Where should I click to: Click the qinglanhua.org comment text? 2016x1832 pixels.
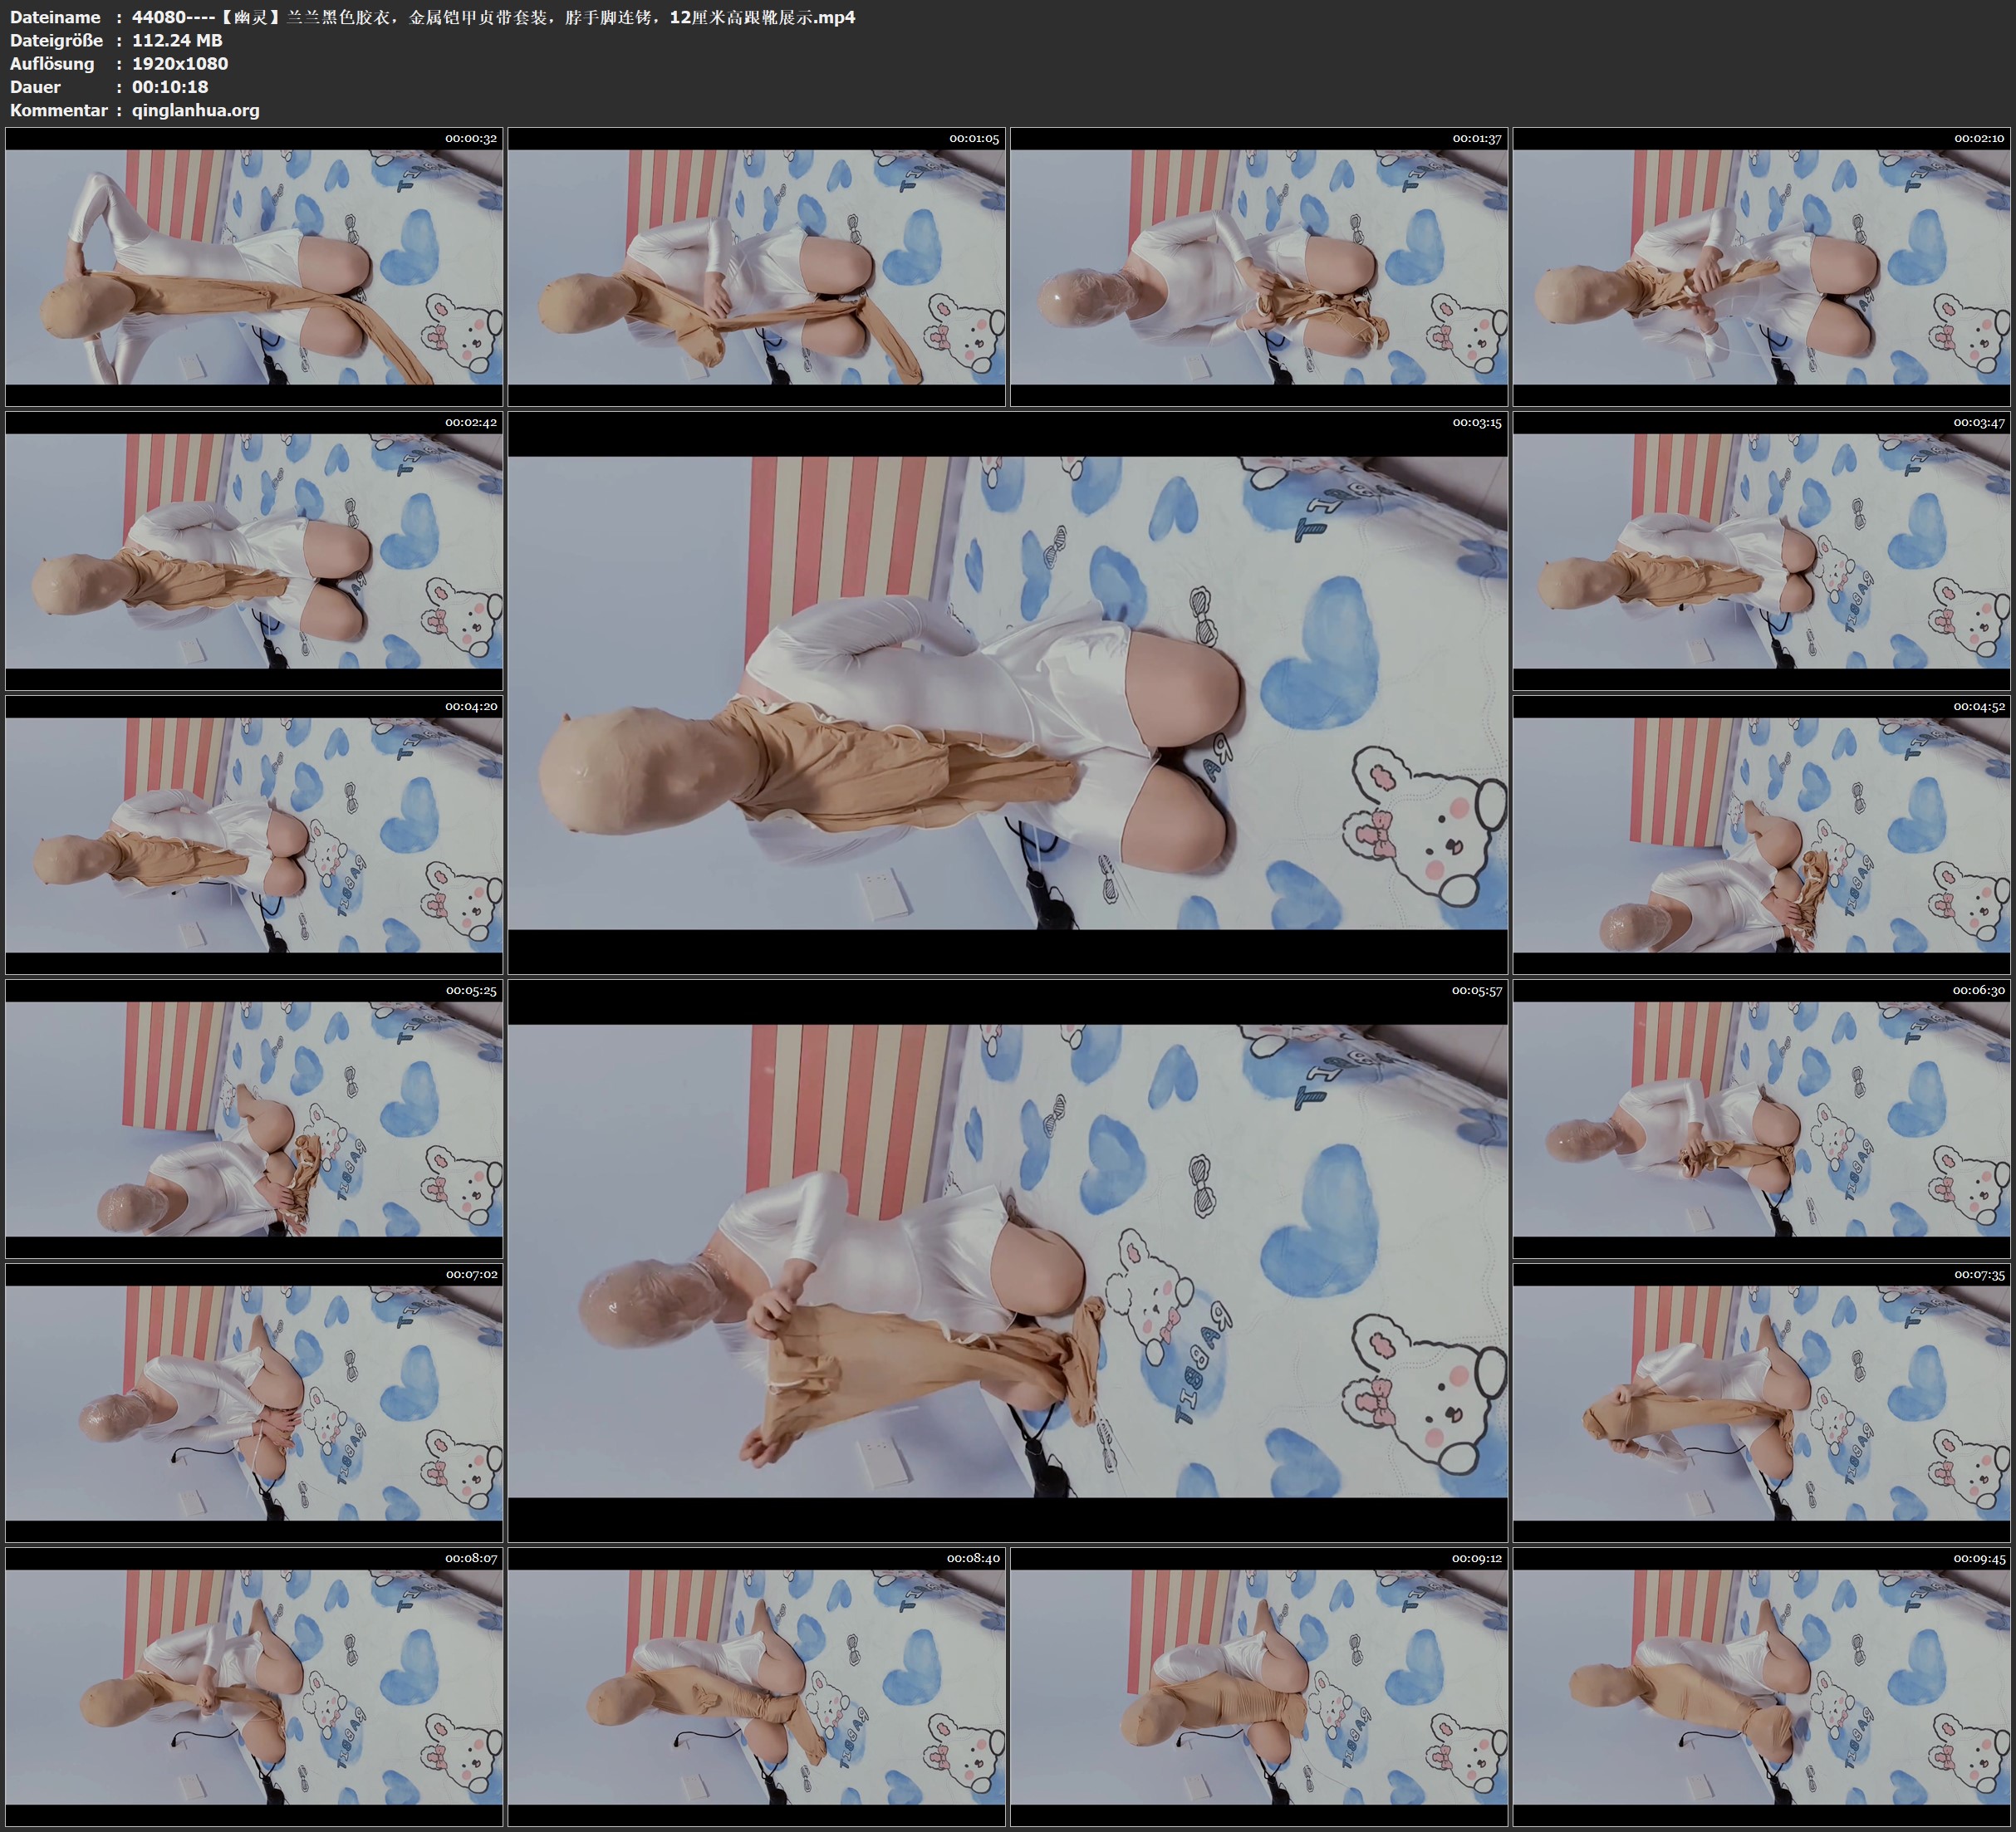(195, 110)
